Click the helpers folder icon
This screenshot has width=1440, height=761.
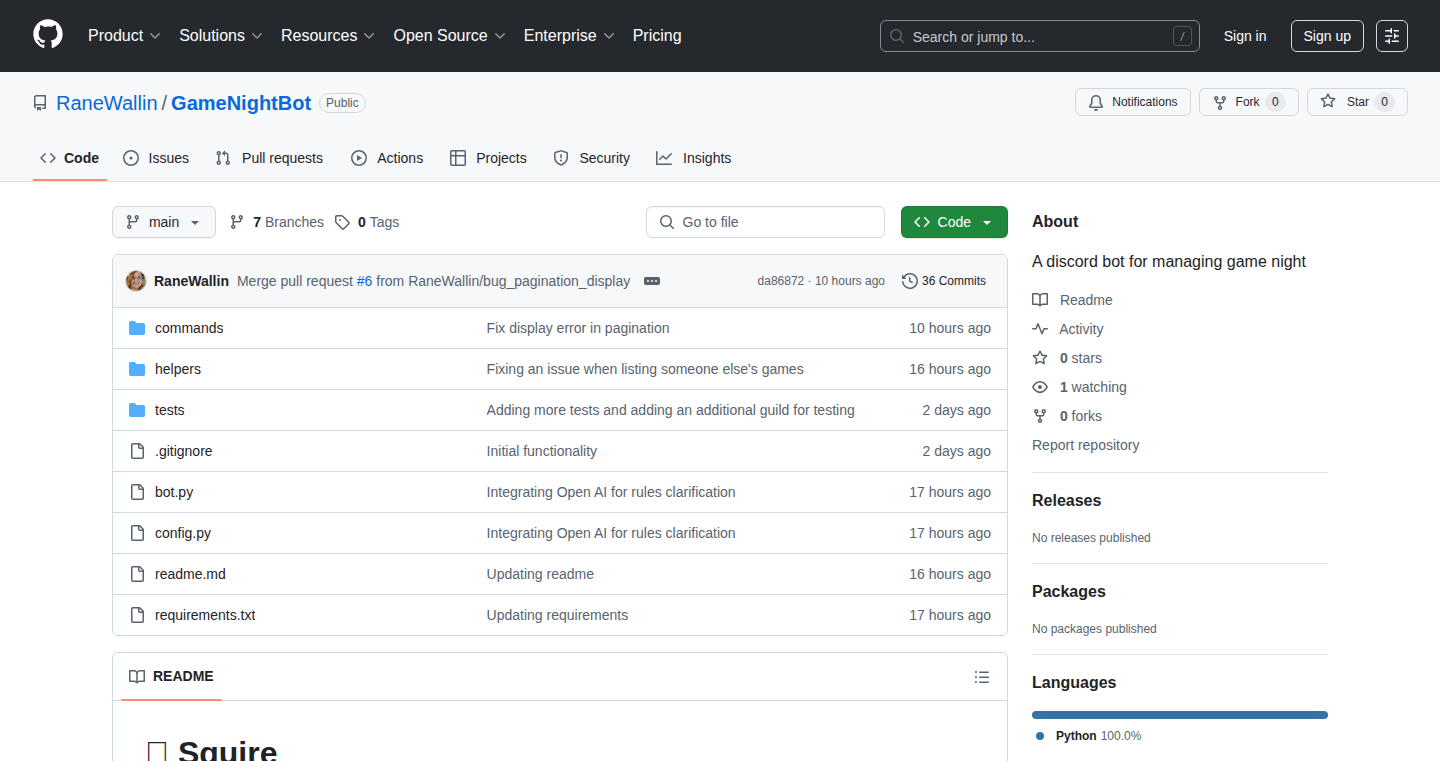pyautogui.click(x=137, y=369)
